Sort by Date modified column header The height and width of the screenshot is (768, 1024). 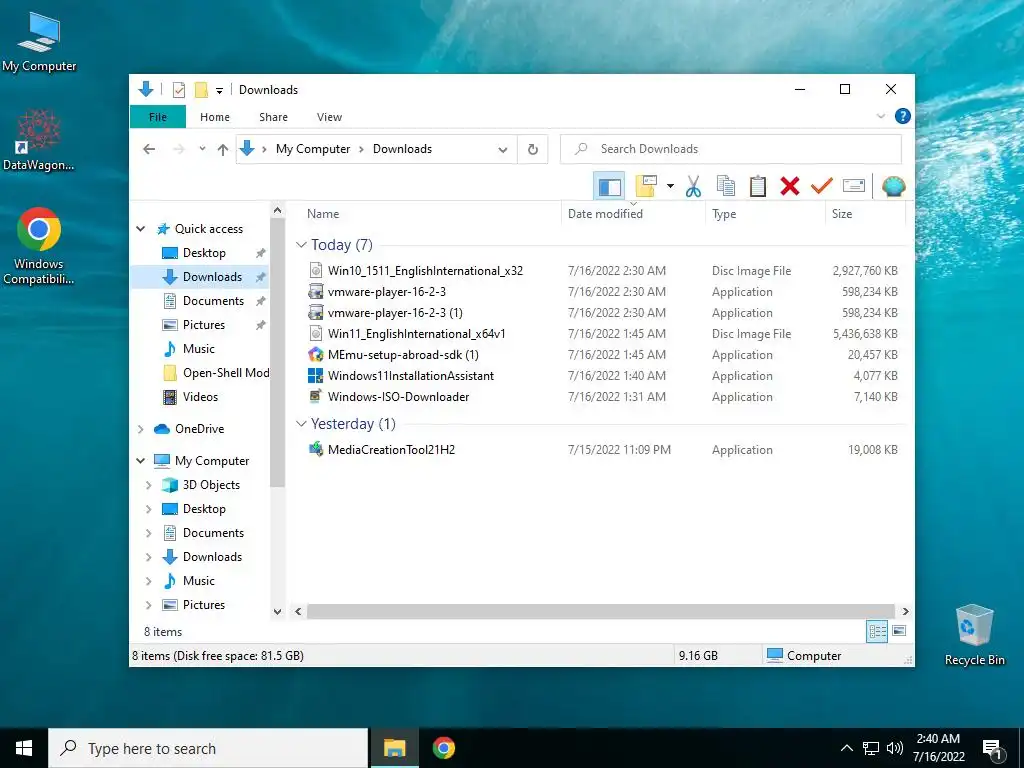point(633,214)
